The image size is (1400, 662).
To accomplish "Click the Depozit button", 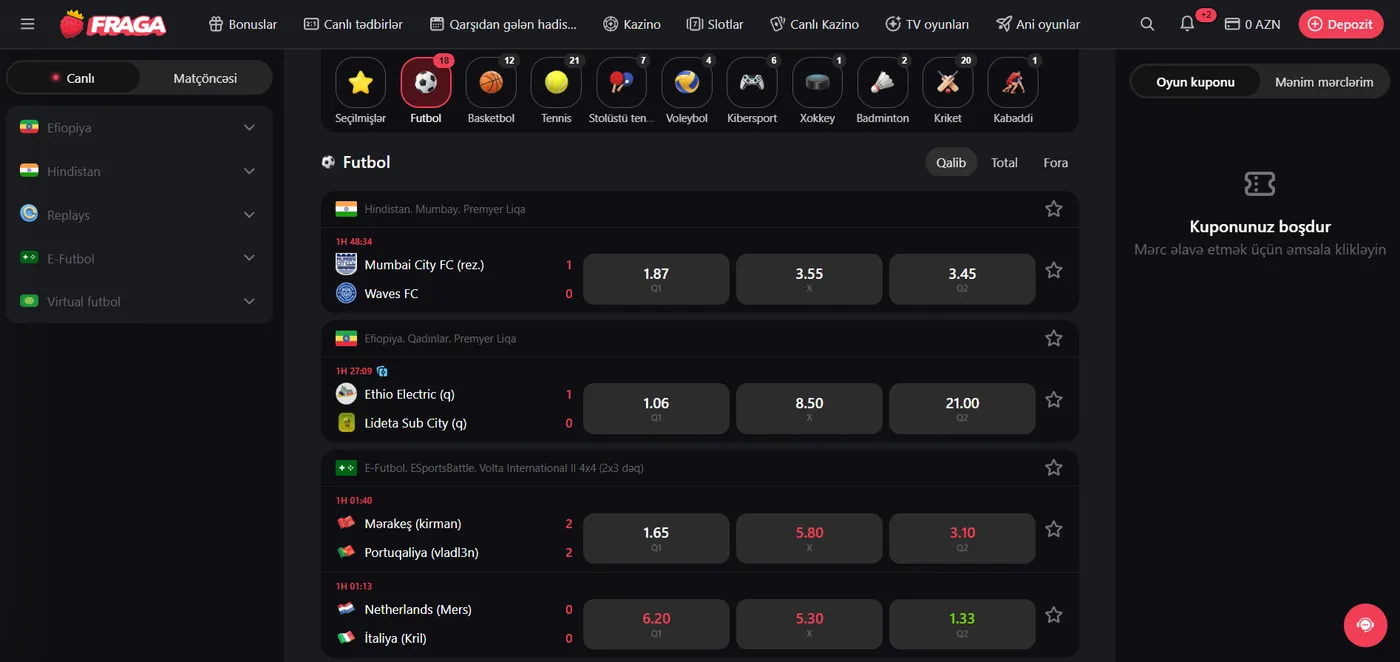I will tap(1341, 24).
